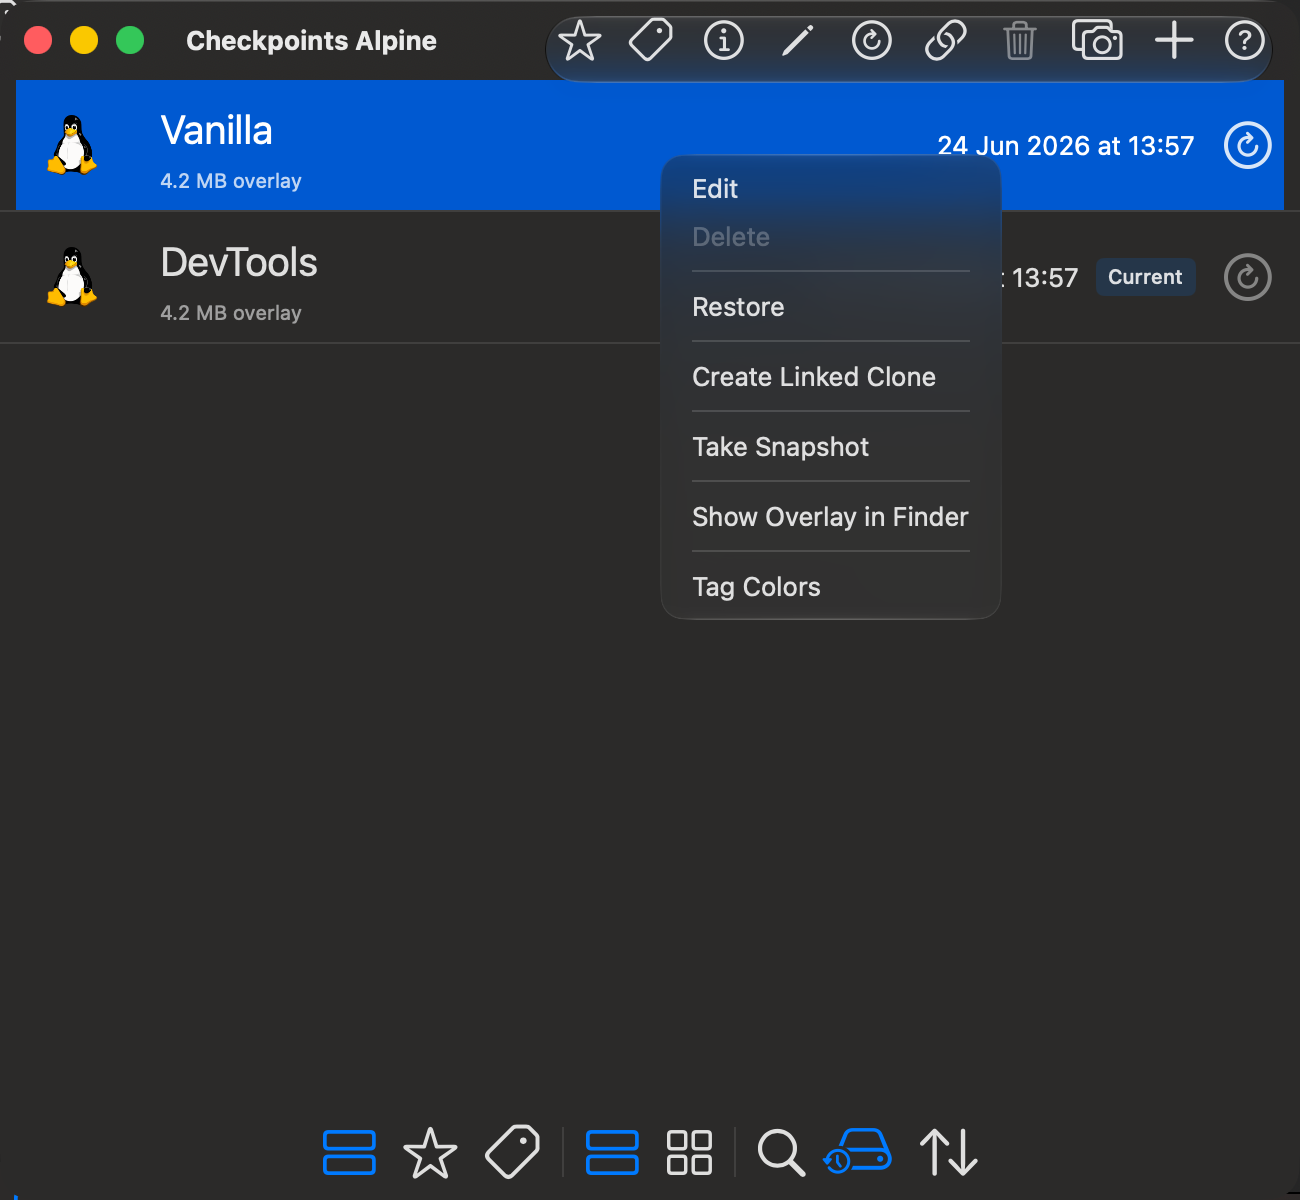The width and height of the screenshot is (1300, 1200).
Task: Open Tag Colors menu entry
Action: tap(756, 587)
